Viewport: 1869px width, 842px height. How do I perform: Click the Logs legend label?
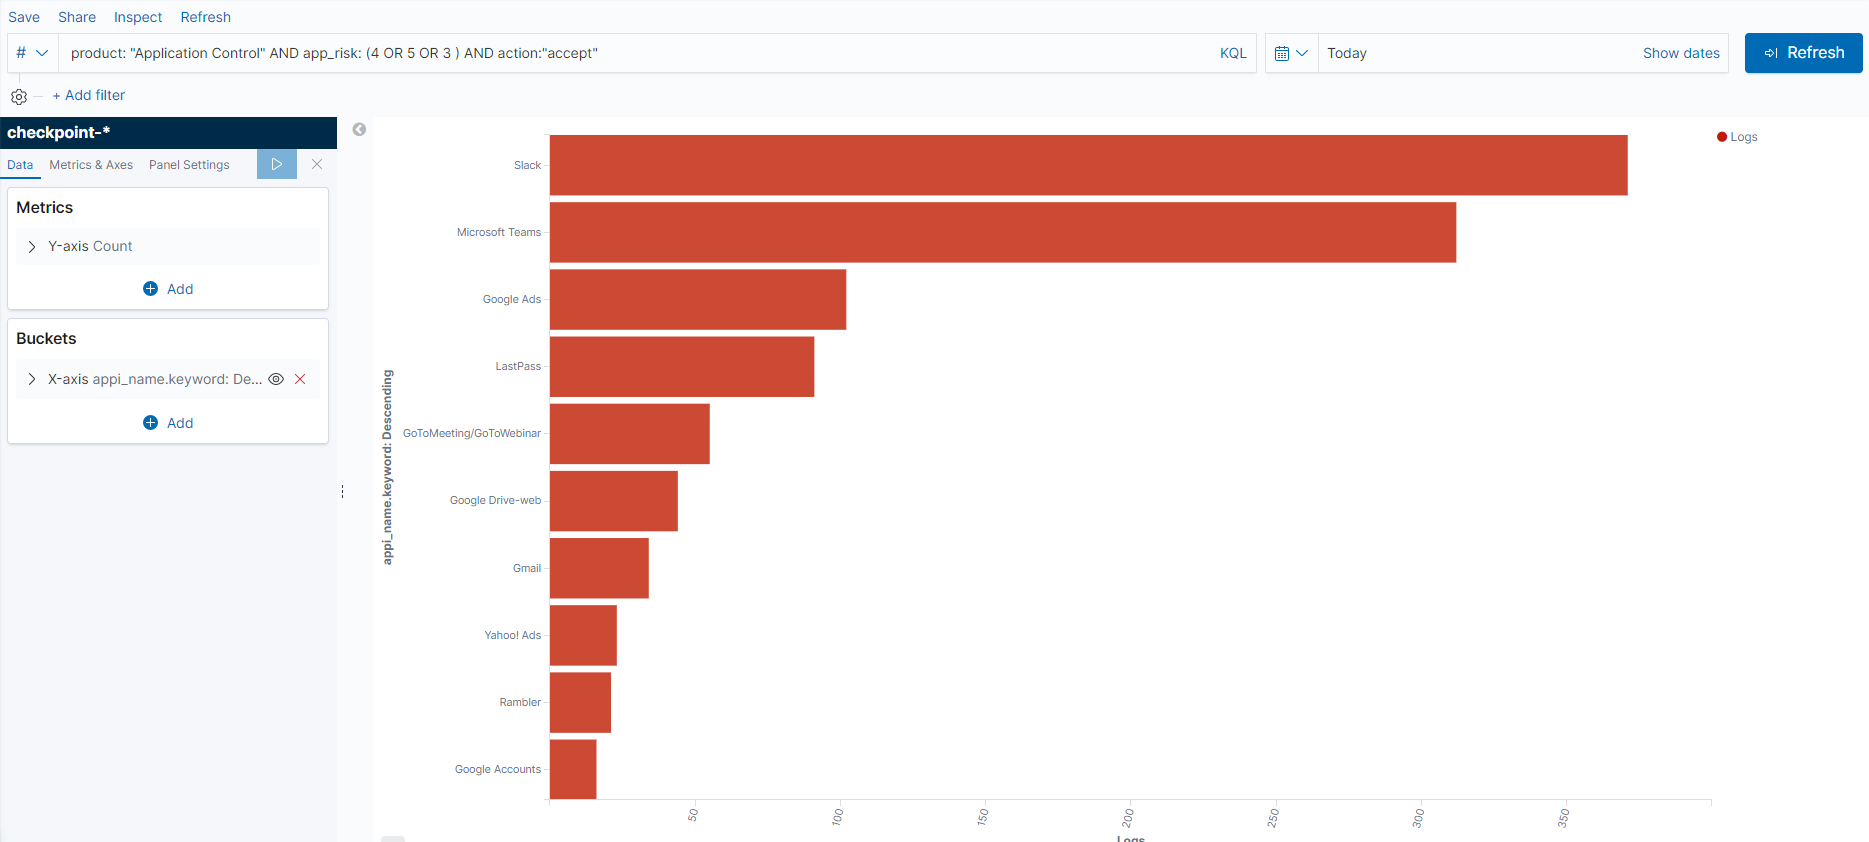tap(1744, 137)
